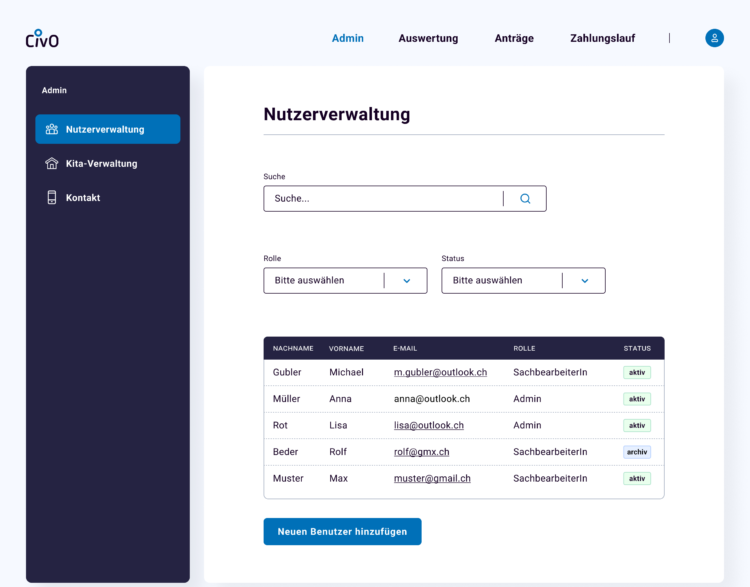This screenshot has width=750, height=587.
Task: Sort by the NACHNAME column header
Action: (293, 348)
